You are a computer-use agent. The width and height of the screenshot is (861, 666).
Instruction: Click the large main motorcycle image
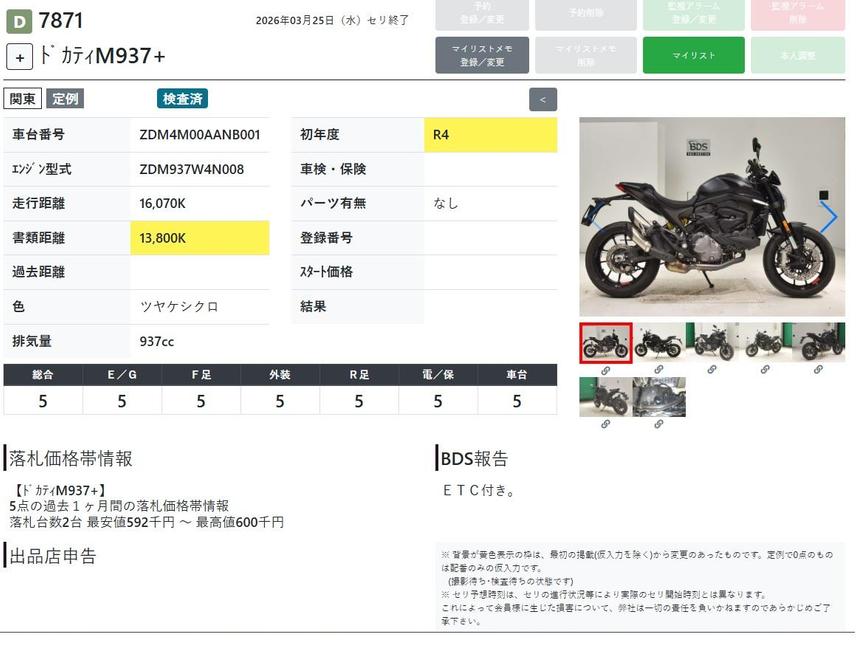pos(710,217)
